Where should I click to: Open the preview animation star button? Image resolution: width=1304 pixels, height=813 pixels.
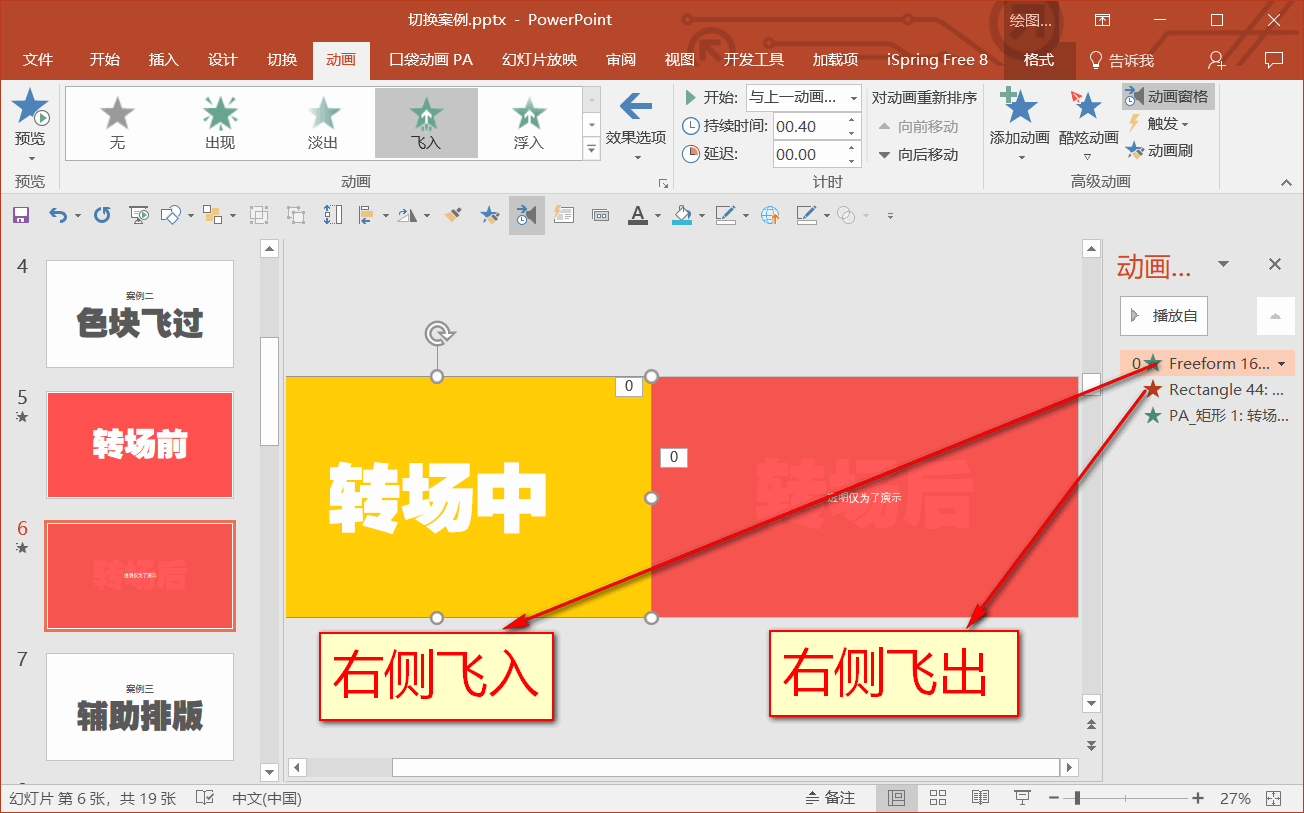30,125
